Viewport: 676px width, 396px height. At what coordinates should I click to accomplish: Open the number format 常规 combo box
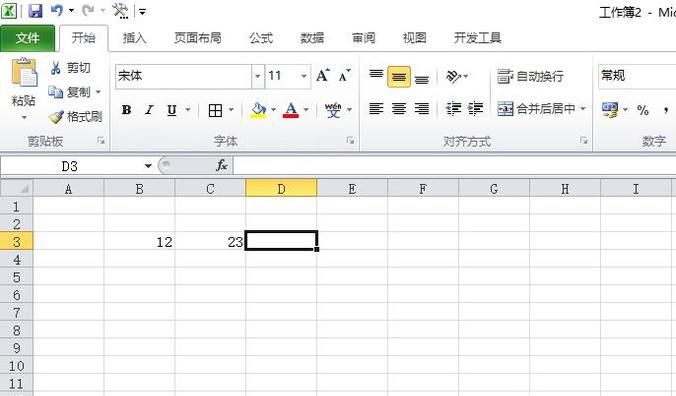[637, 76]
